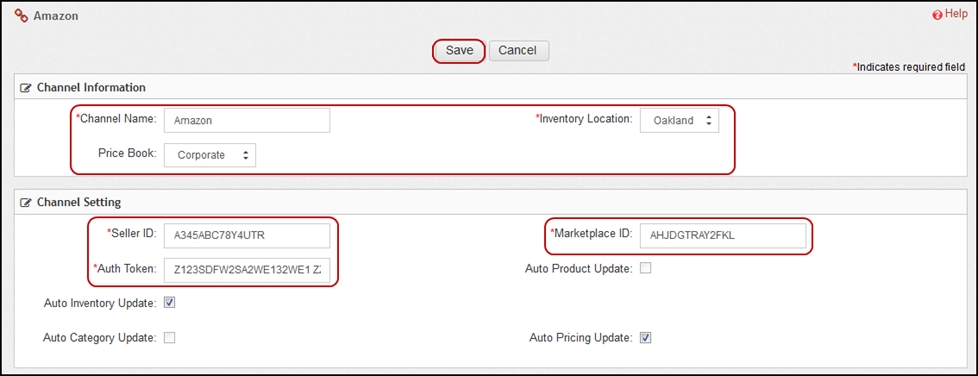Click the Channel Setting section heading

(x=79, y=203)
